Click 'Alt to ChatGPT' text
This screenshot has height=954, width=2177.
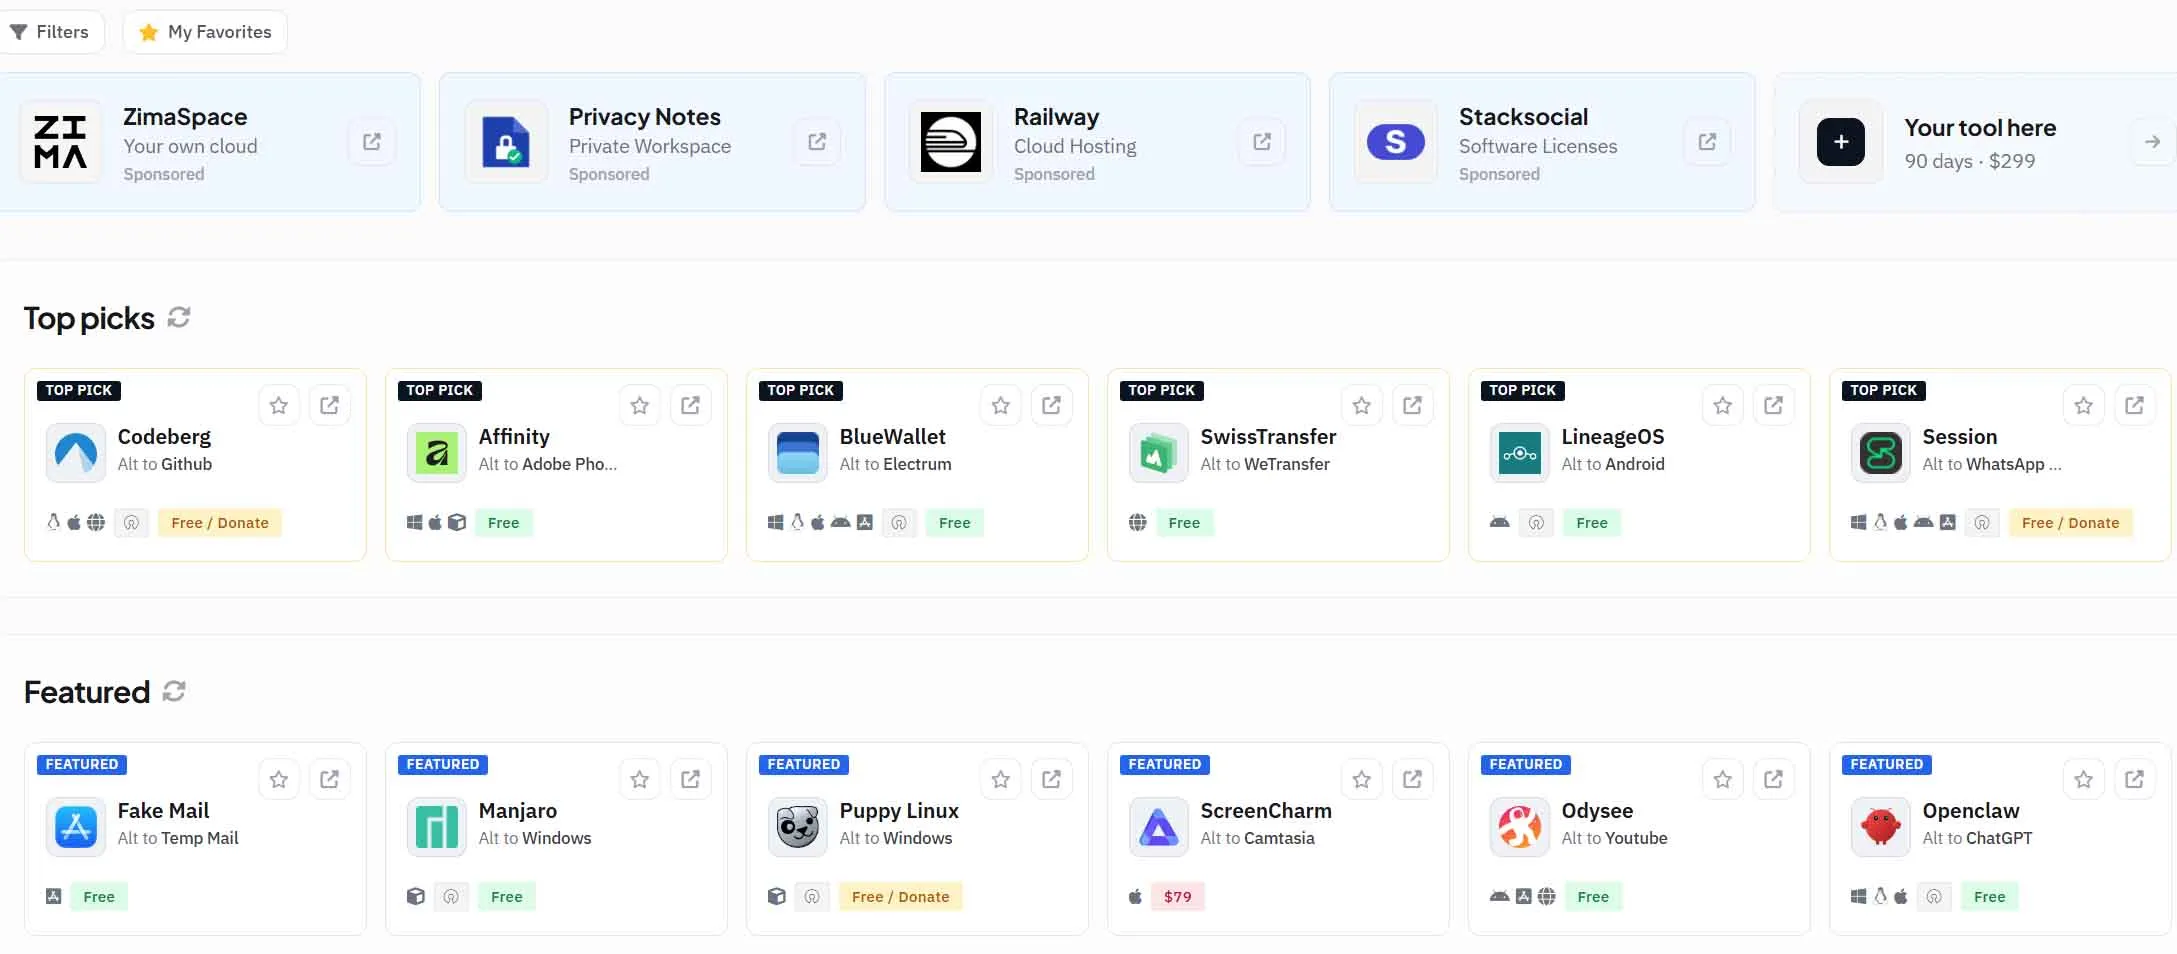[1978, 838]
